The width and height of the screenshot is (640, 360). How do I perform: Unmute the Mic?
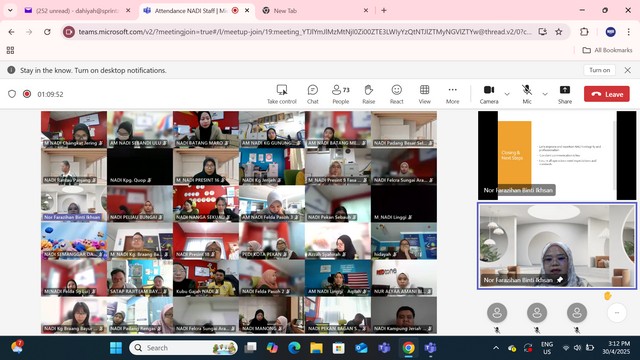[x=527, y=94]
